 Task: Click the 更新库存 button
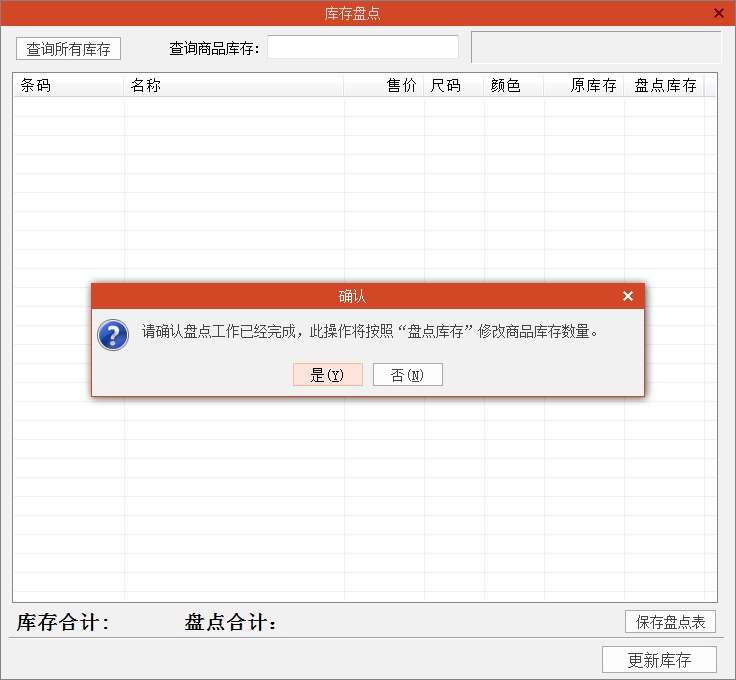(659, 660)
